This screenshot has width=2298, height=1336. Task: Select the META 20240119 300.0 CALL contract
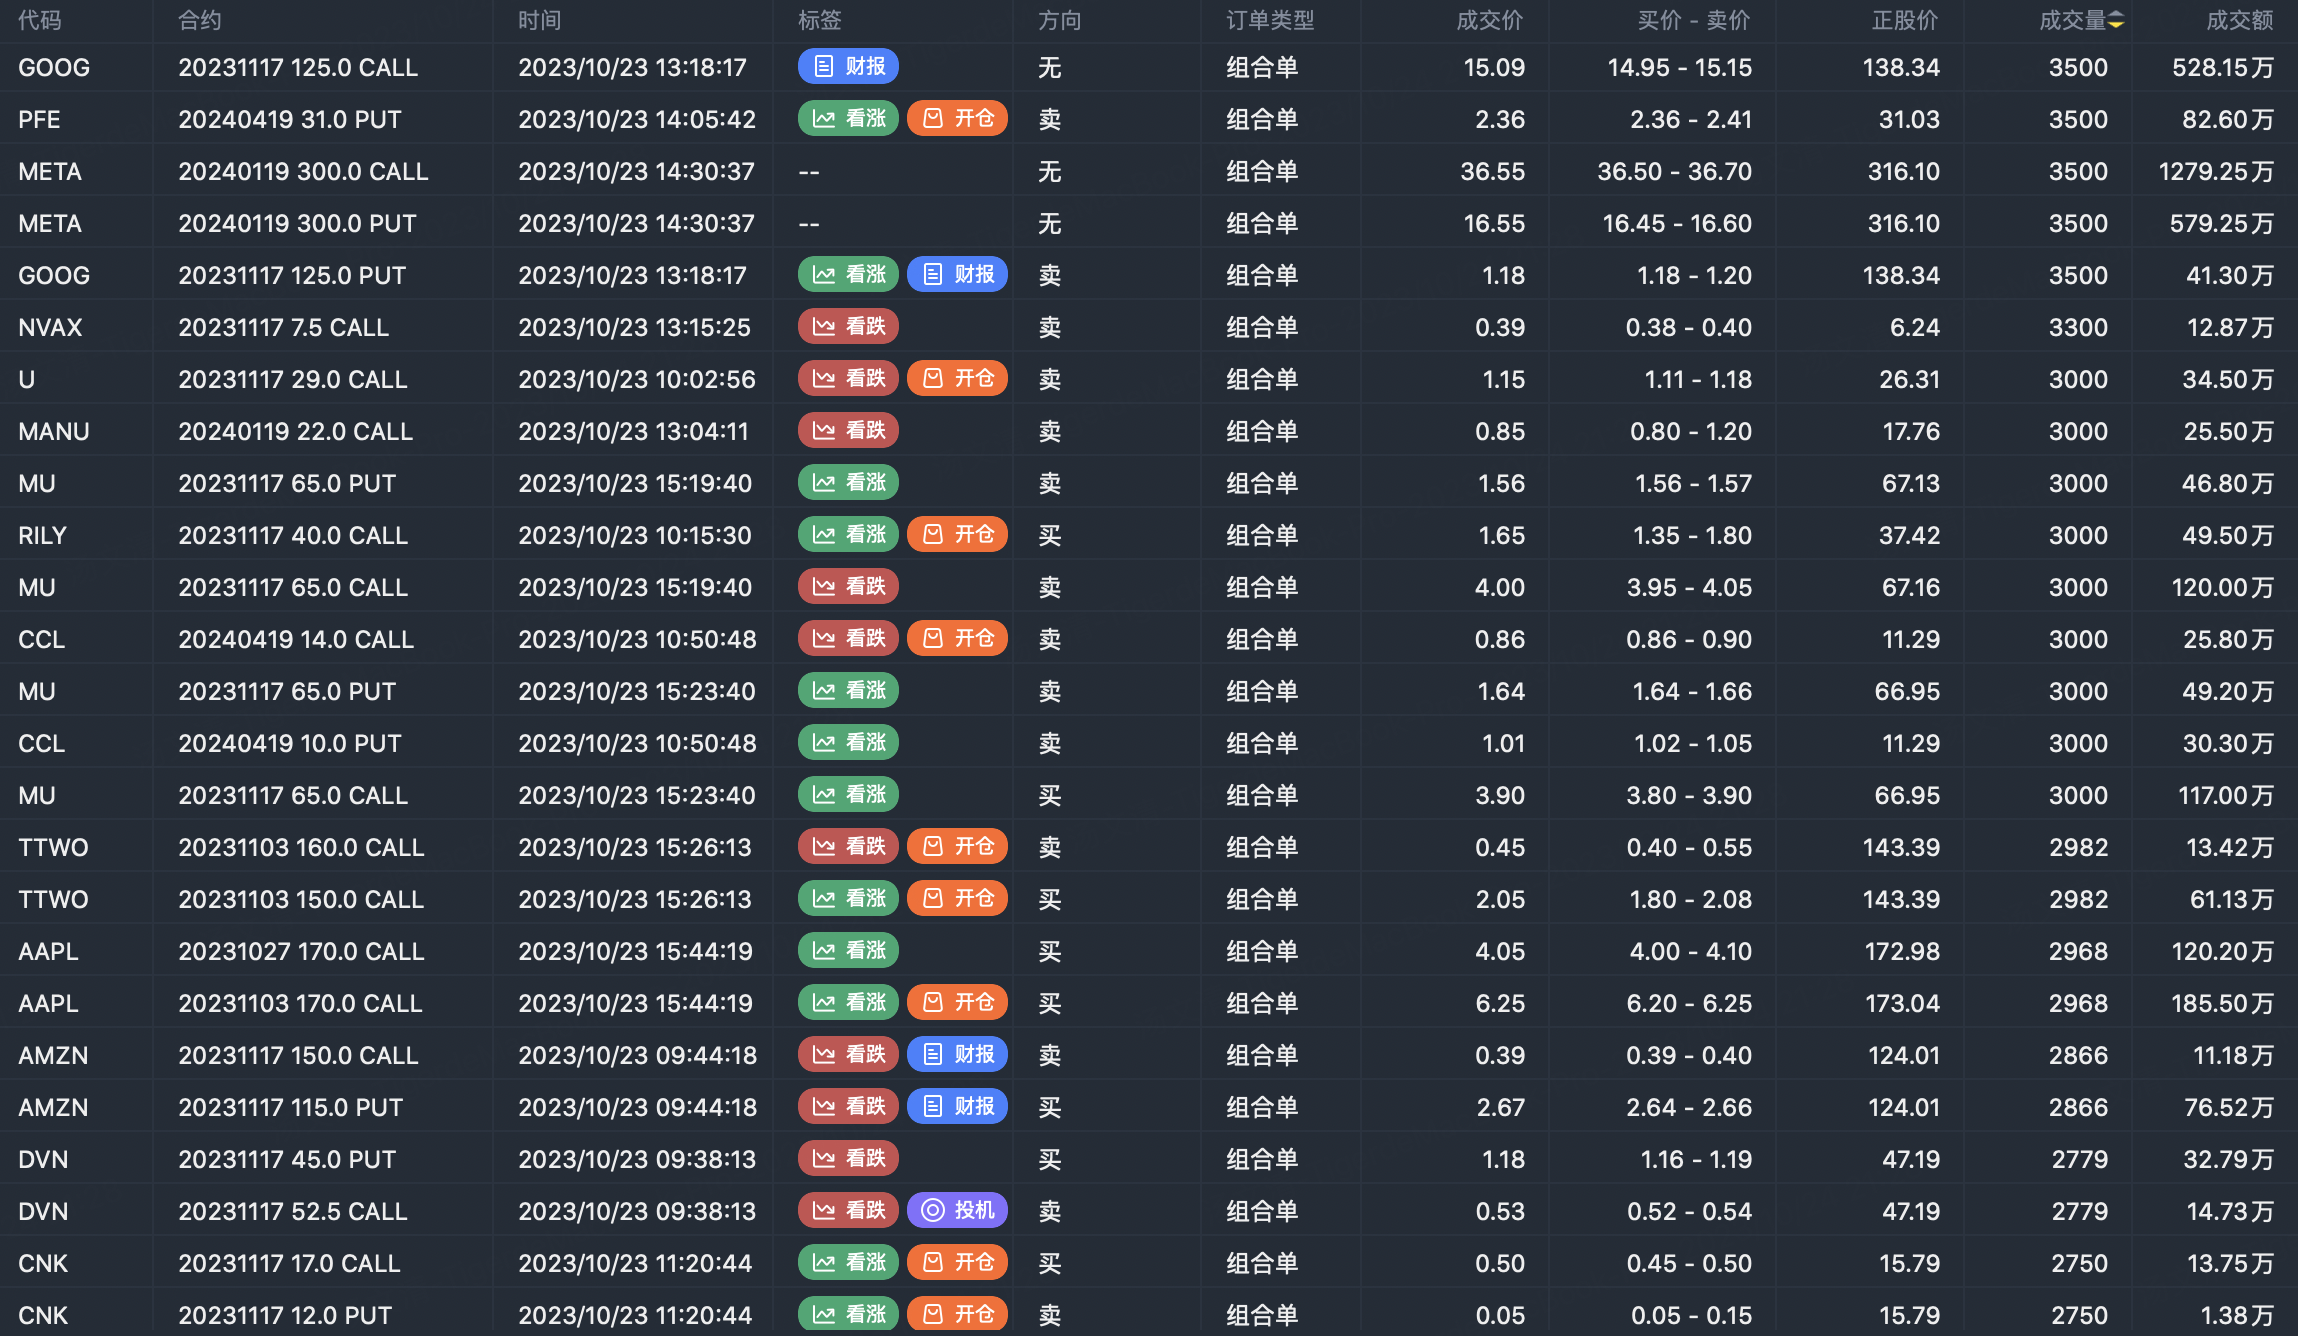point(303,172)
